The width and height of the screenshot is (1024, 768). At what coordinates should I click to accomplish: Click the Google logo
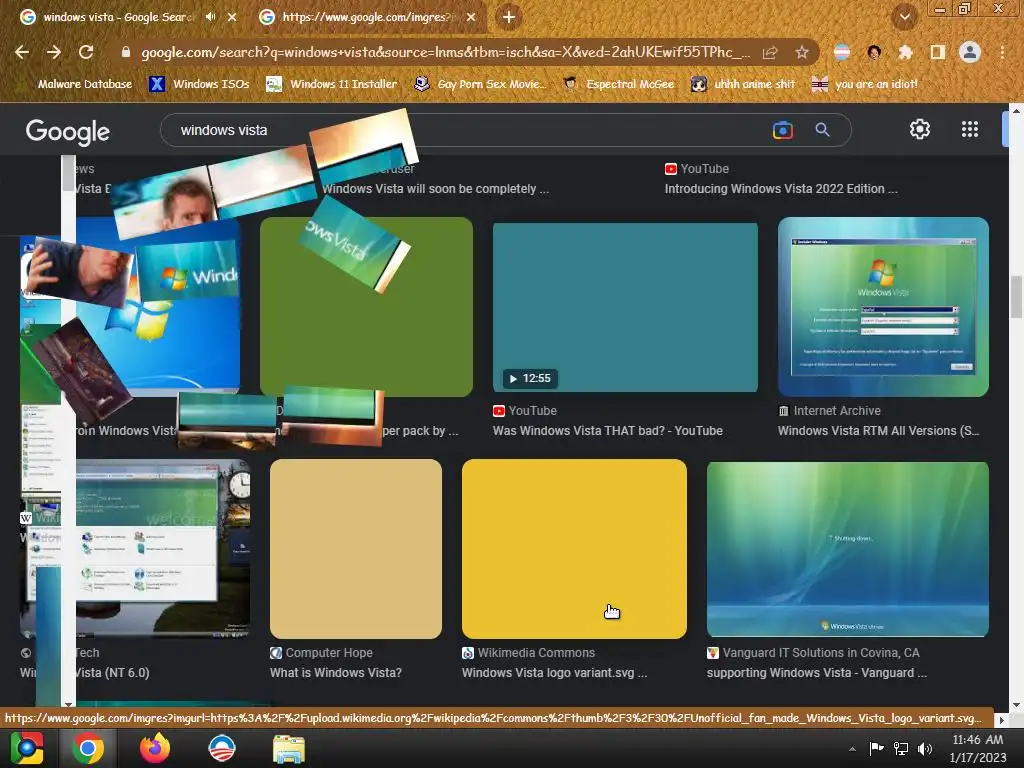click(68, 131)
